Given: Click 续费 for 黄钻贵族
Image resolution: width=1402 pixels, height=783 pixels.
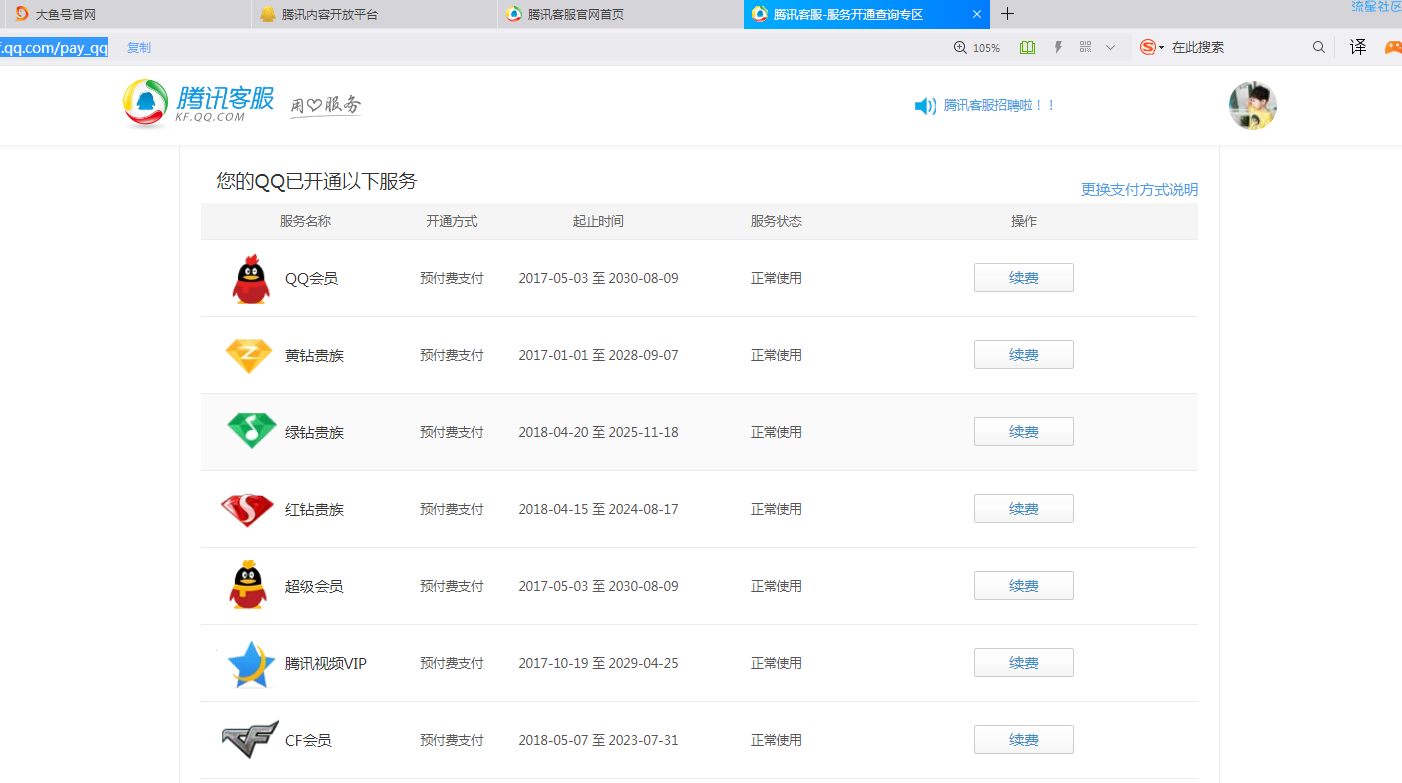Looking at the screenshot, I should 1024,355.
